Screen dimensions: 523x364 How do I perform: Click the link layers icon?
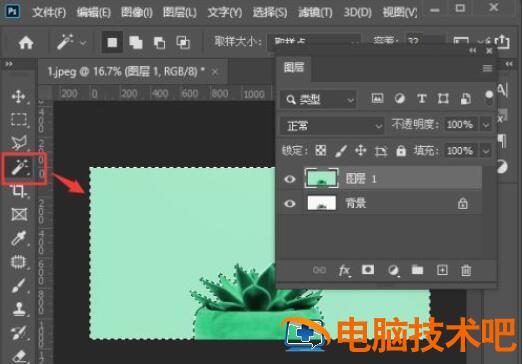pyautogui.click(x=319, y=270)
